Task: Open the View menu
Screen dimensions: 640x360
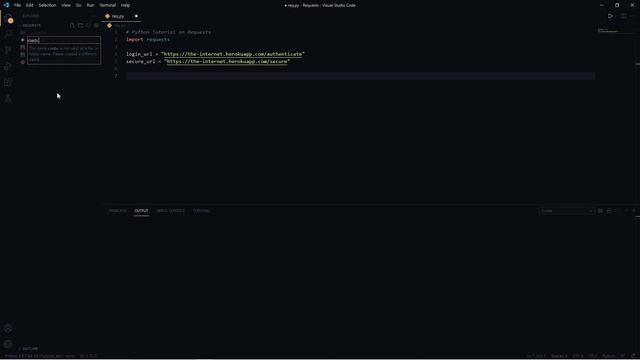Action: point(66,5)
